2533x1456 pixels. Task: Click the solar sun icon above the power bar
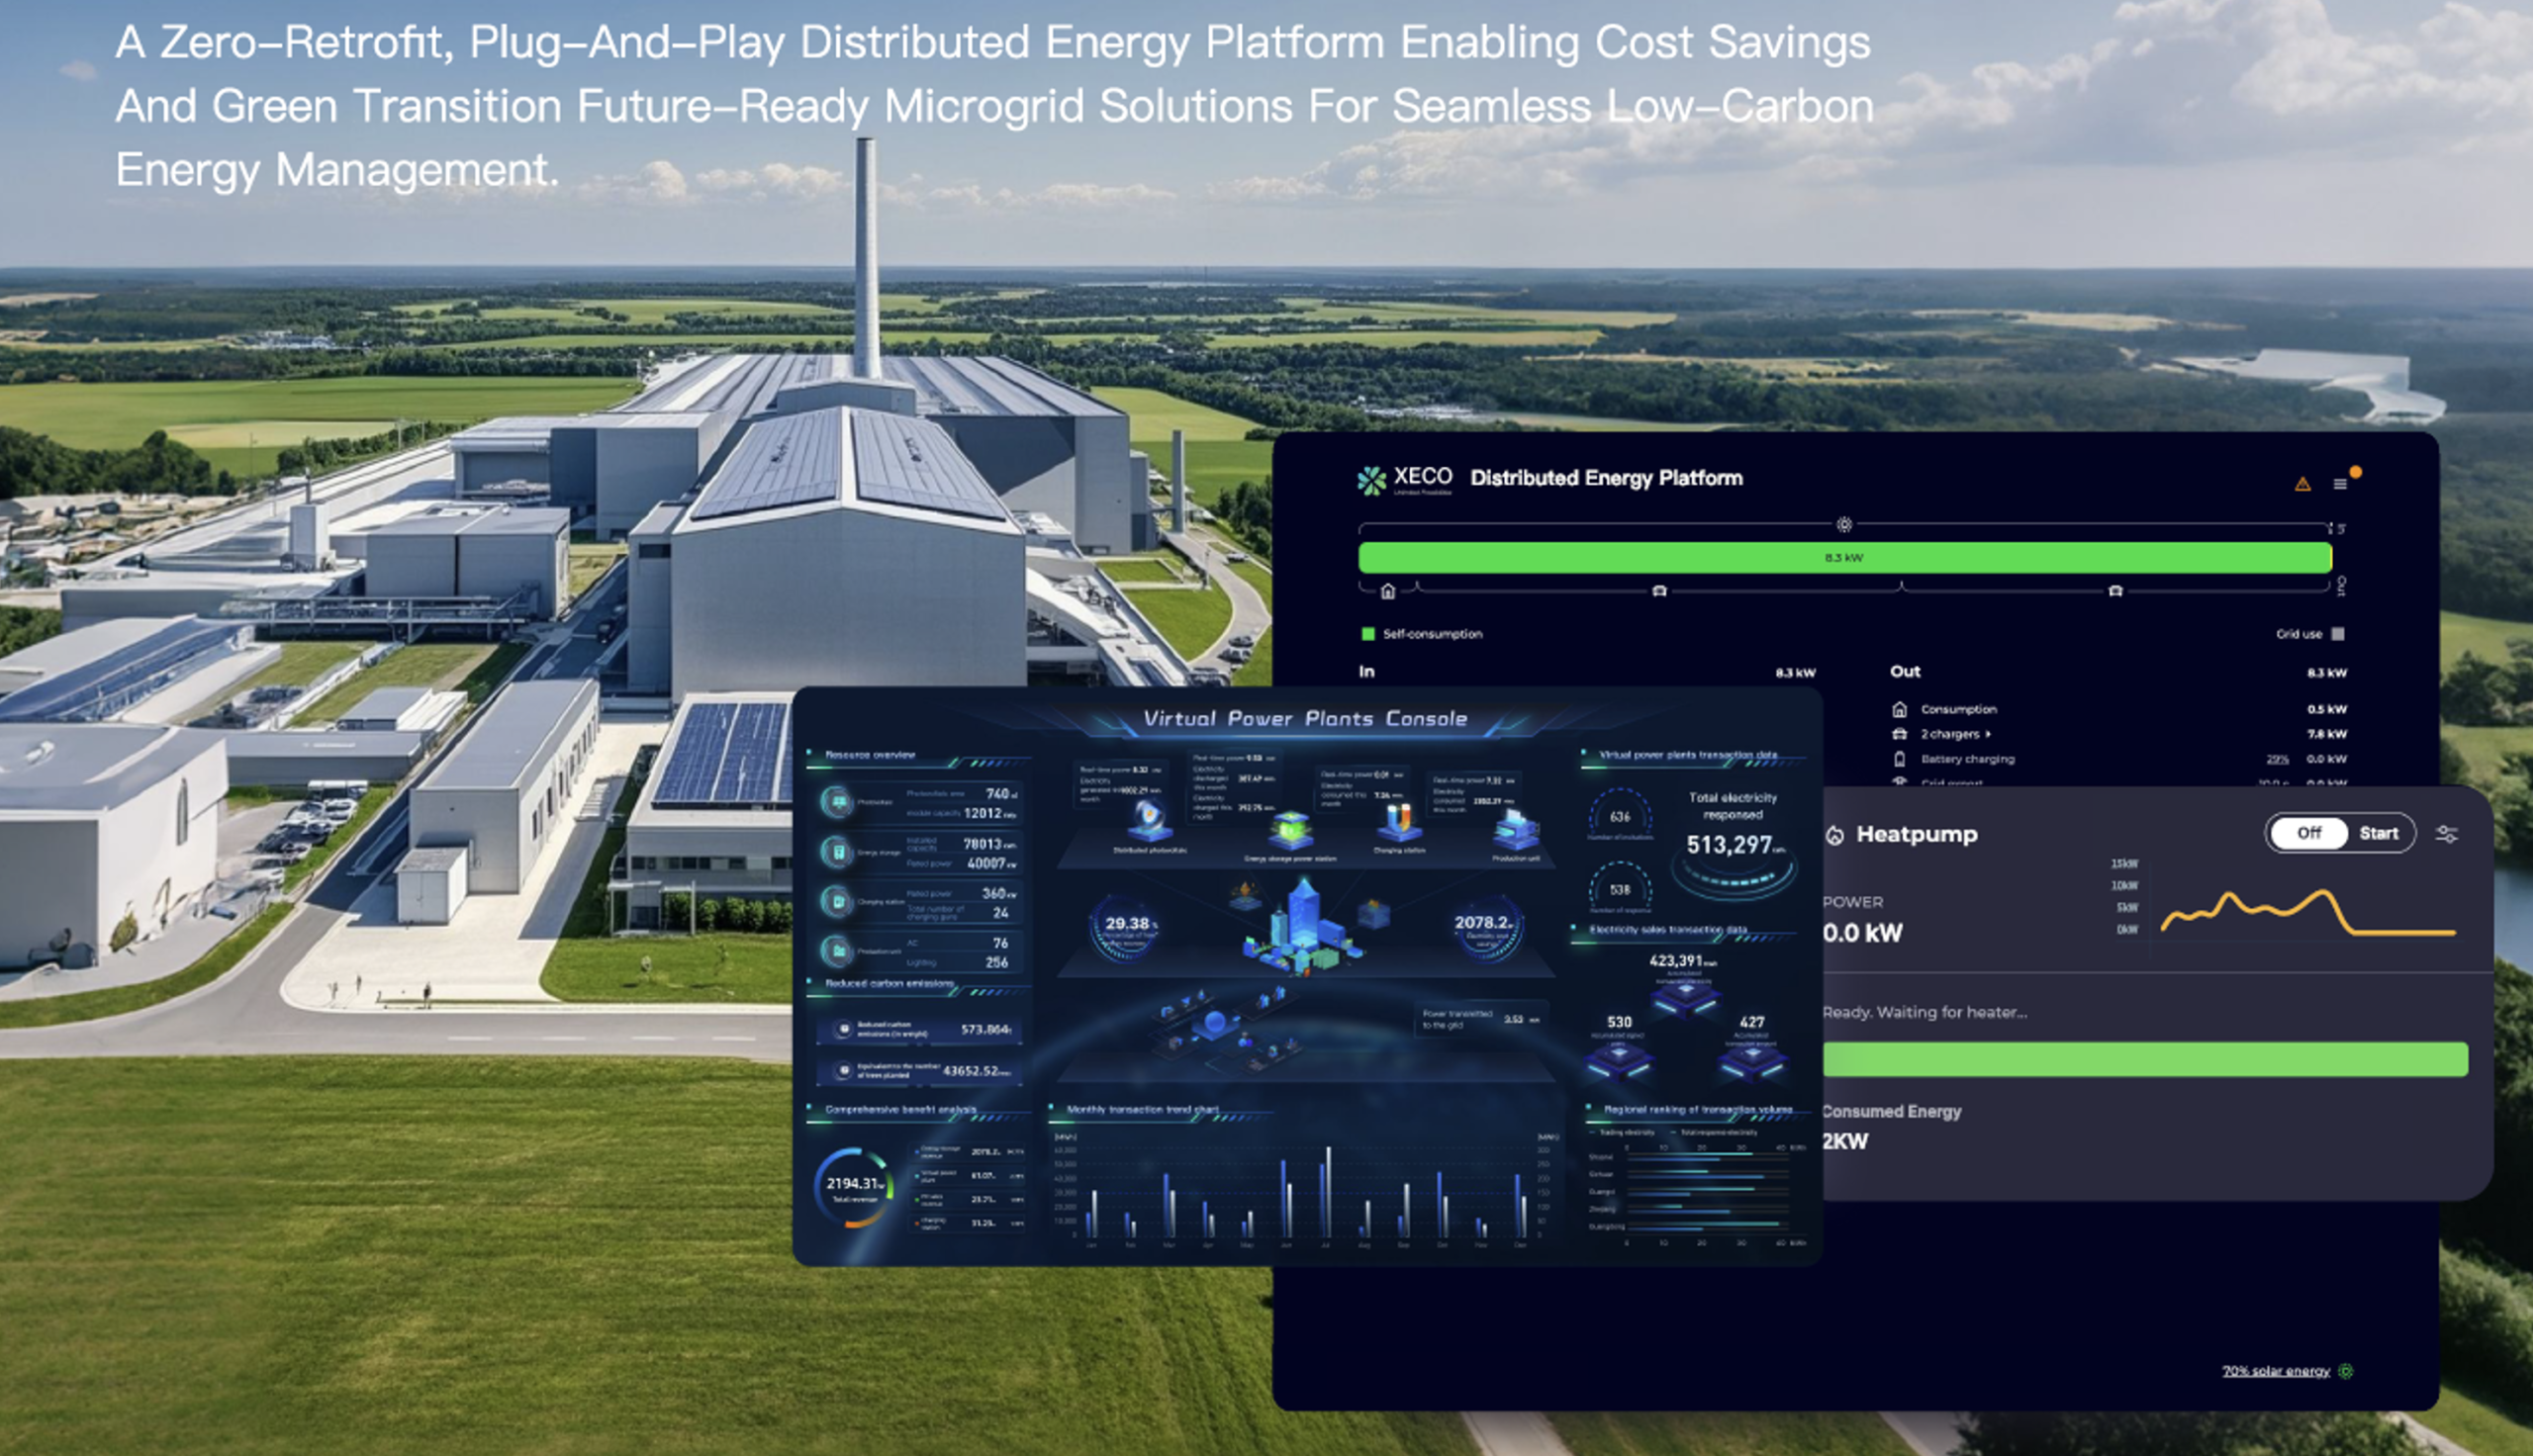(x=1844, y=524)
